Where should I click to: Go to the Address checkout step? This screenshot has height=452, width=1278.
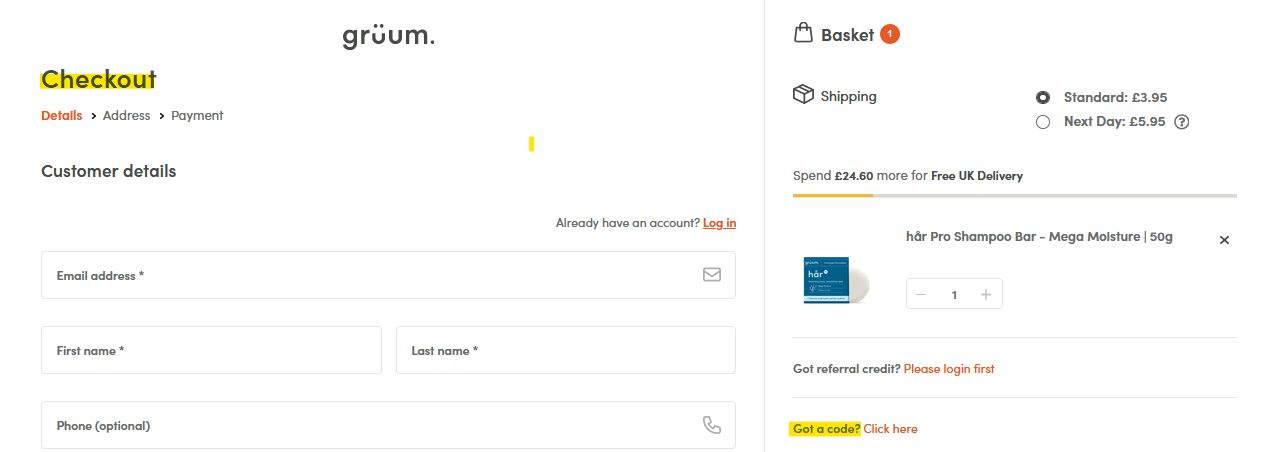coord(126,116)
